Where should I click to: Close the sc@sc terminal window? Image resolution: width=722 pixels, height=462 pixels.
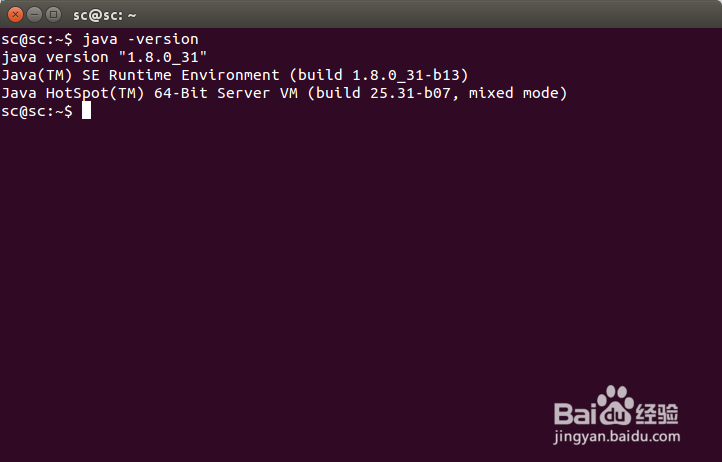point(15,15)
